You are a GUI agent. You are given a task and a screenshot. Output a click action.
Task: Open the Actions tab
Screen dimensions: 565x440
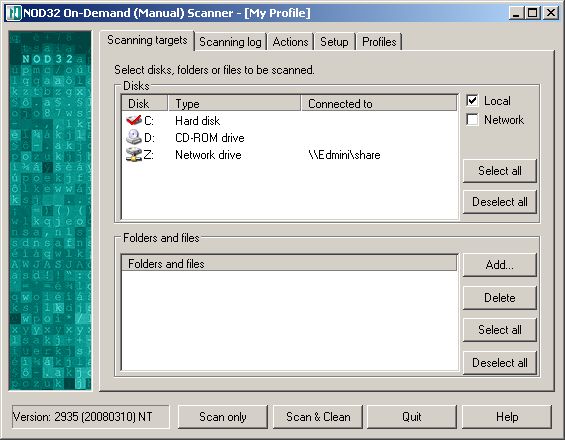point(290,42)
